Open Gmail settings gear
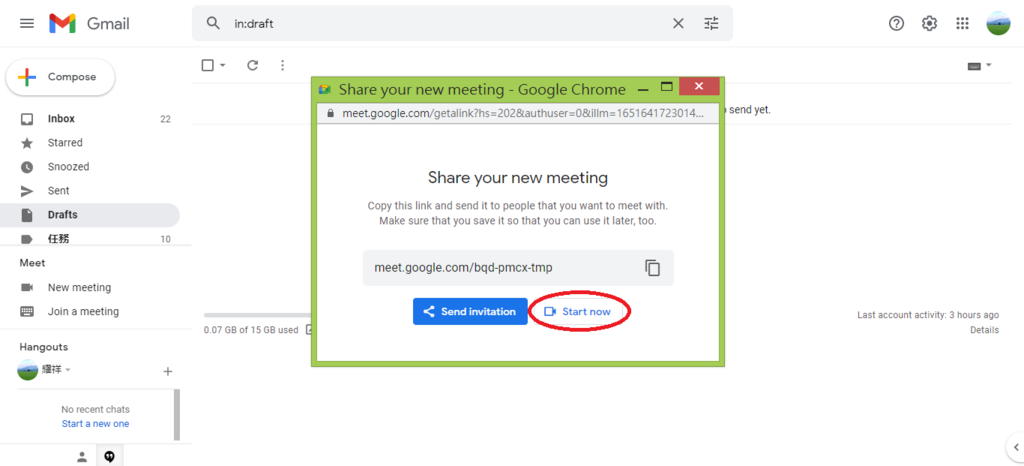Image resolution: width=1024 pixels, height=466 pixels. pyautogui.click(x=929, y=23)
